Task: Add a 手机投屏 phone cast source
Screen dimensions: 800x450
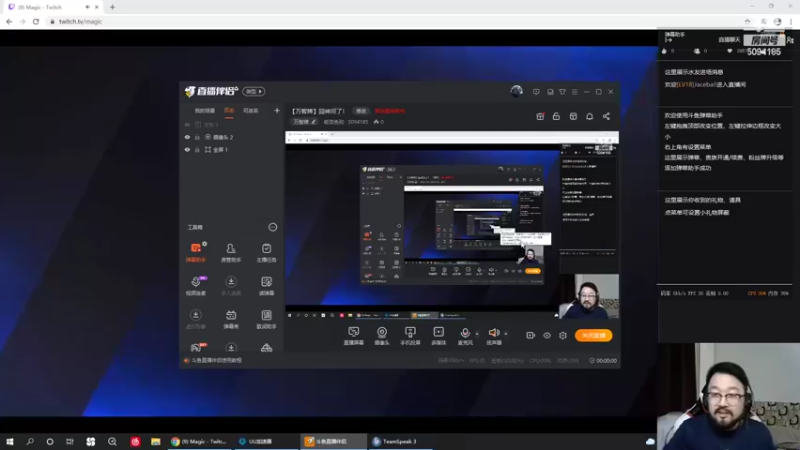Action: point(410,336)
